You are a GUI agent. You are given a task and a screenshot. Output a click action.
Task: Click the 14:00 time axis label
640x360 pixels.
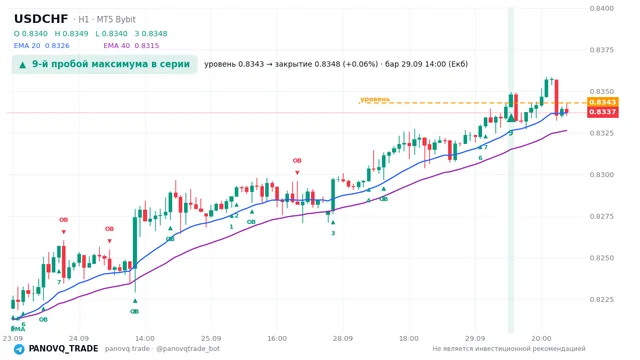145,338
